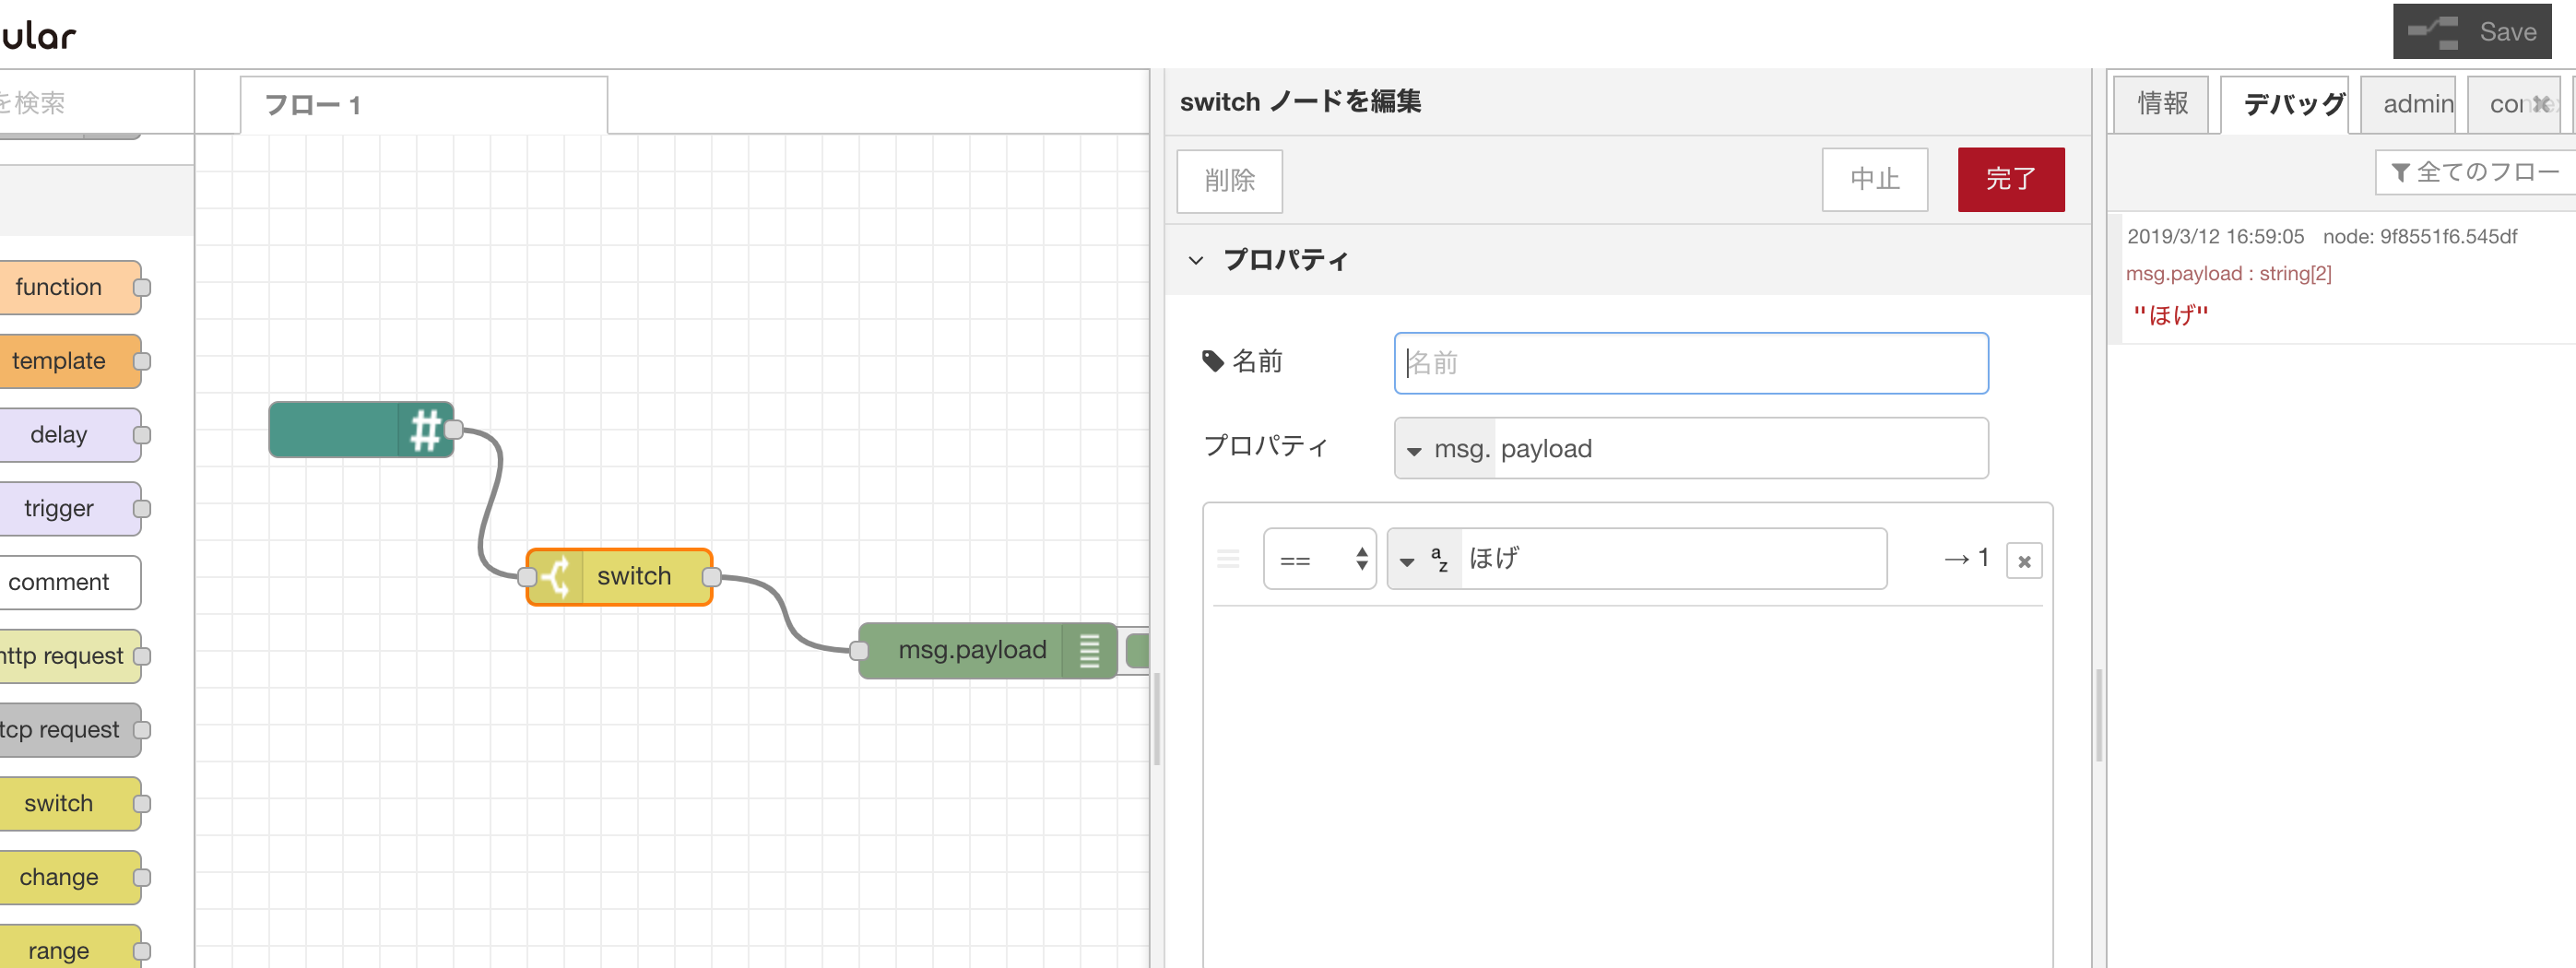Viewport: 2576px width, 968px height.
Task: Select the delay node in the palette
Action: 60,434
